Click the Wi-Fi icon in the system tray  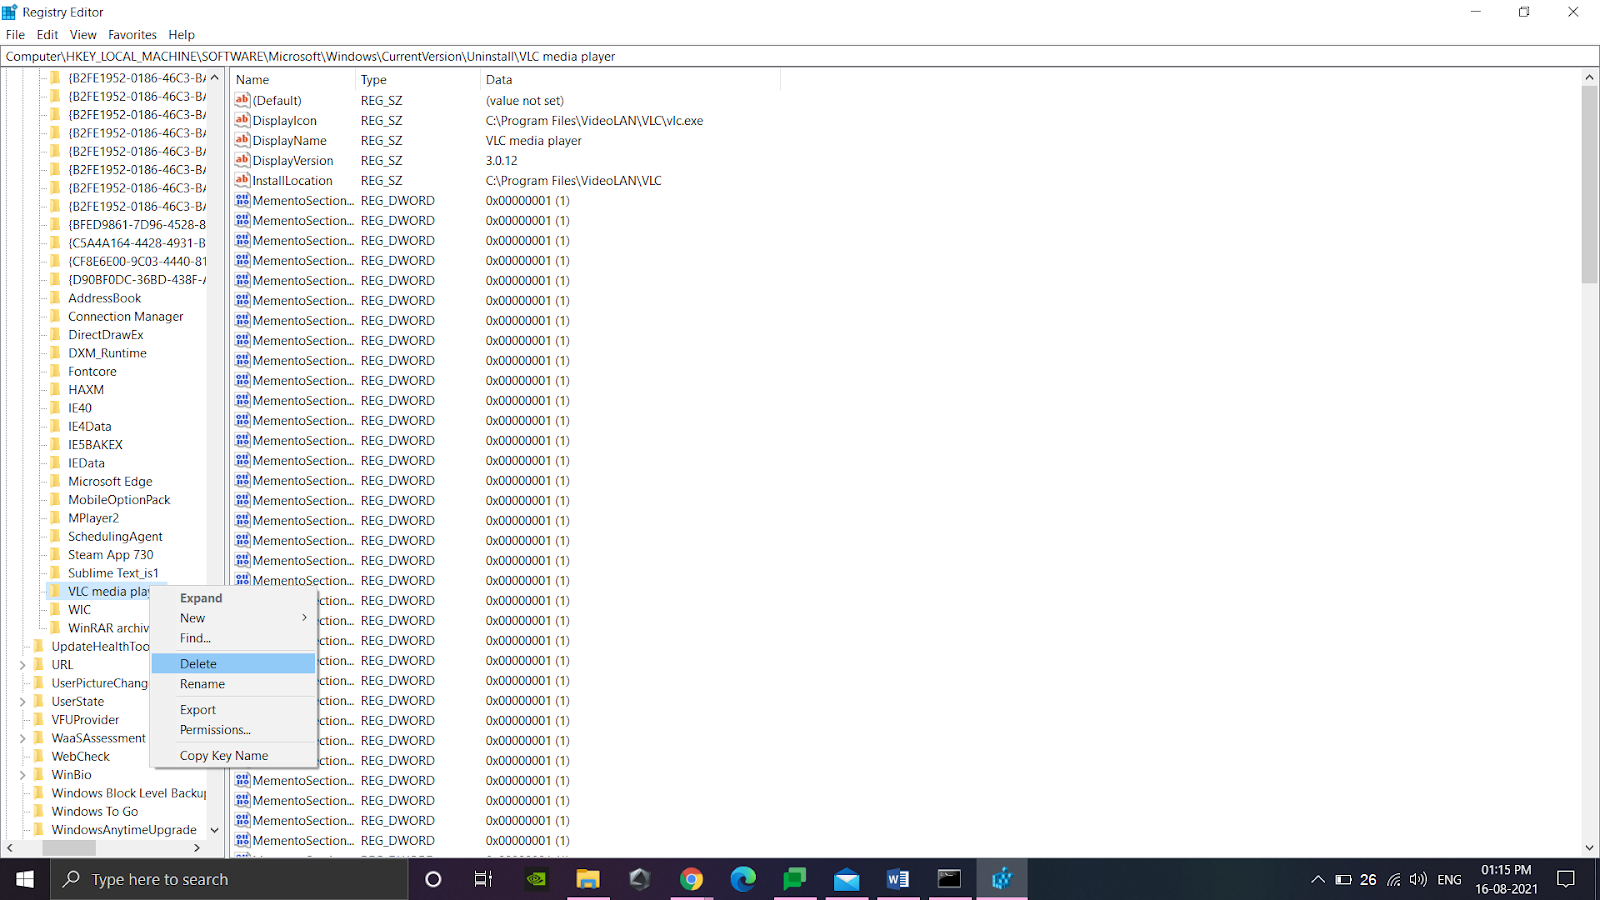(1392, 879)
